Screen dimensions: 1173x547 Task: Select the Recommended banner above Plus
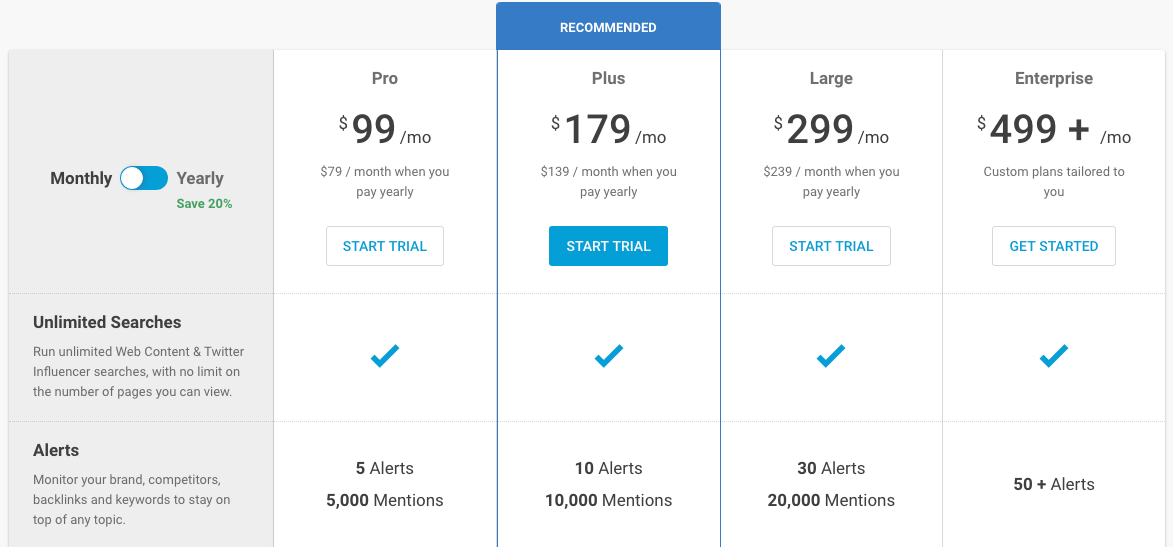(608, 27)
